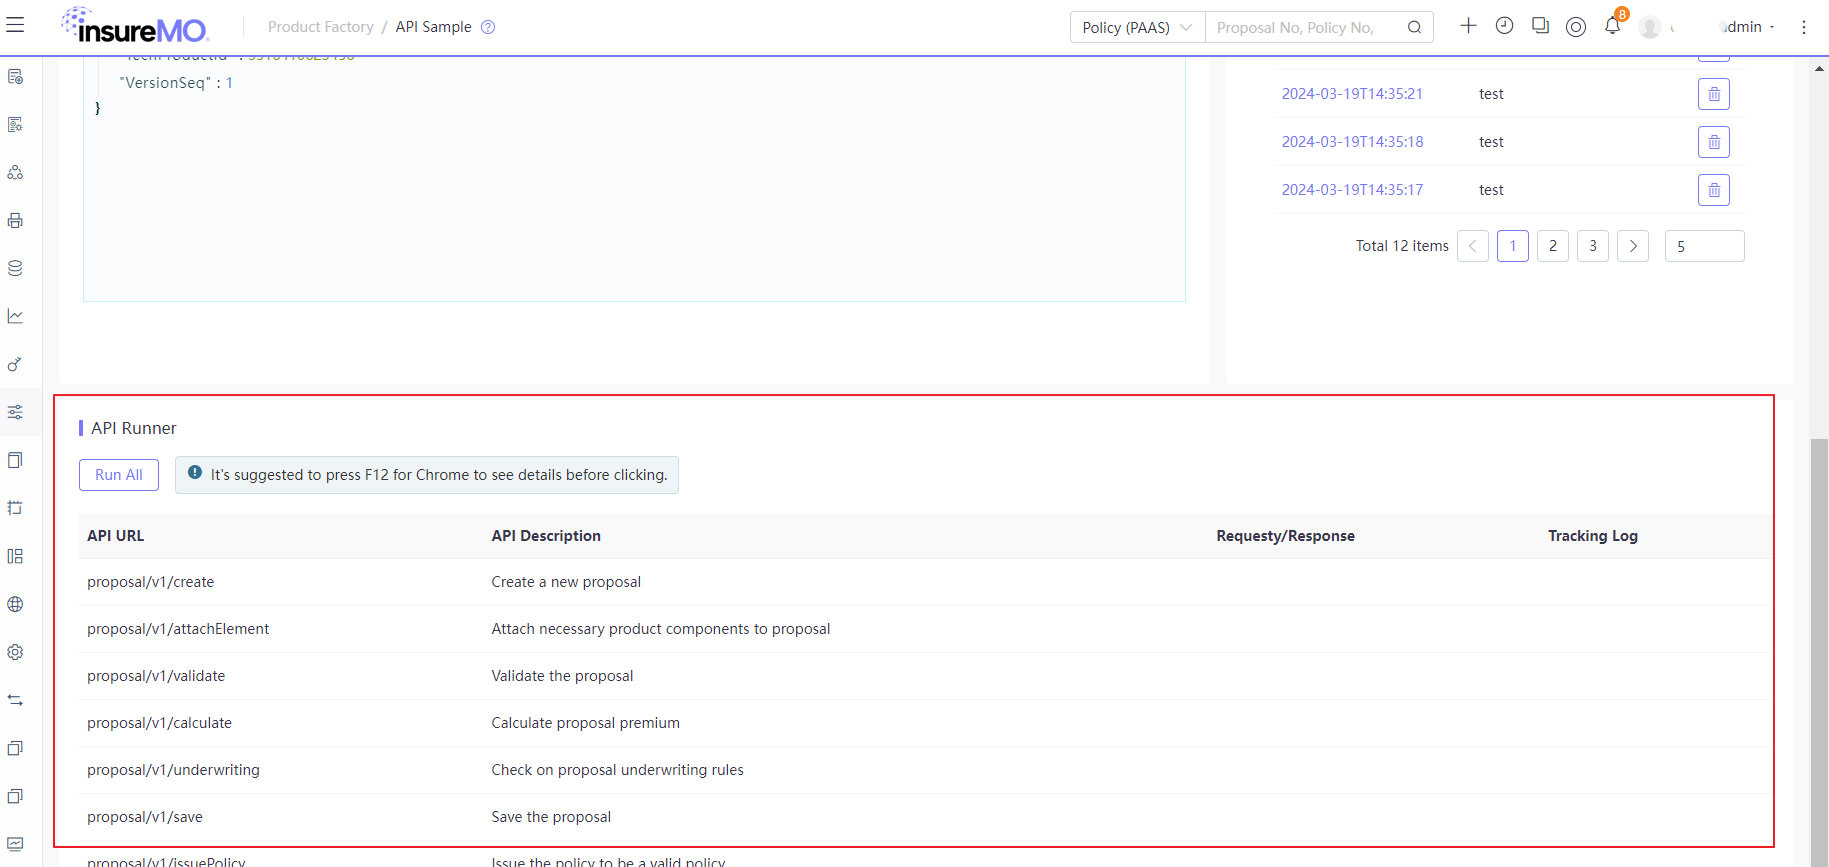Open the three-circles cluster icon in sidebar
The image size is (1829, 867).
click(x=15, y=172)
